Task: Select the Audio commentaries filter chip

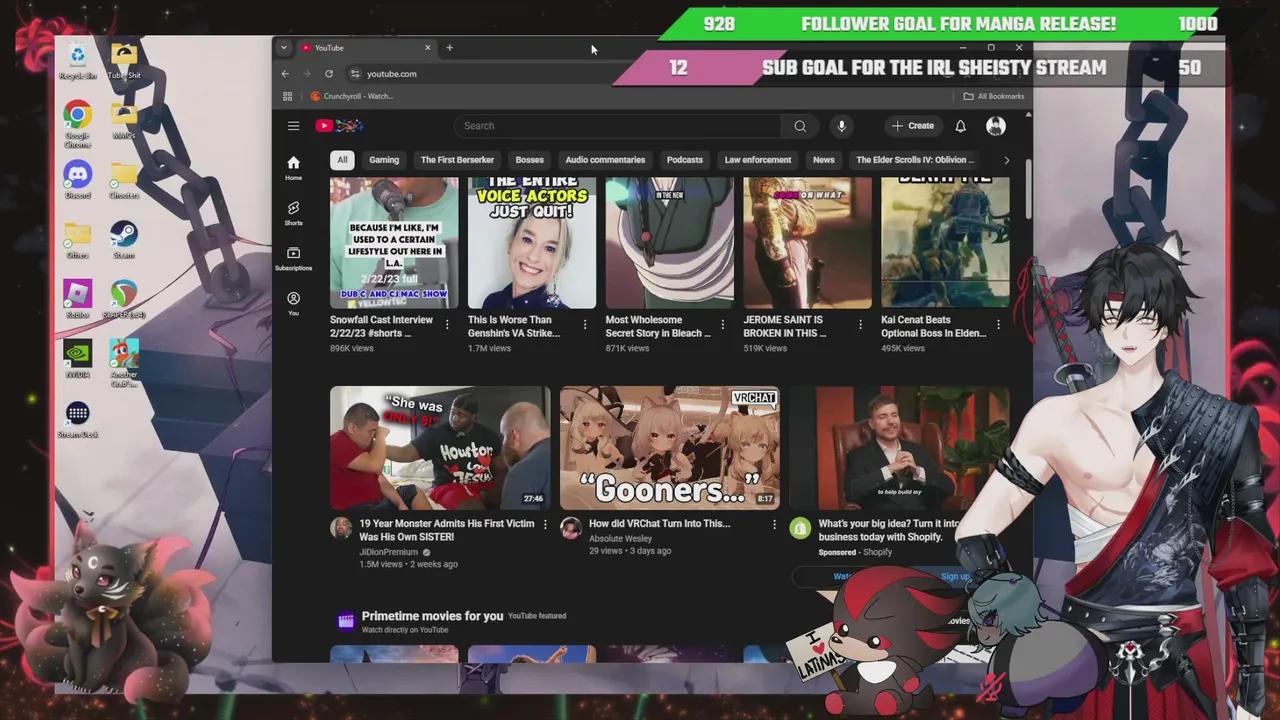Action: click(x=605, y=160)
